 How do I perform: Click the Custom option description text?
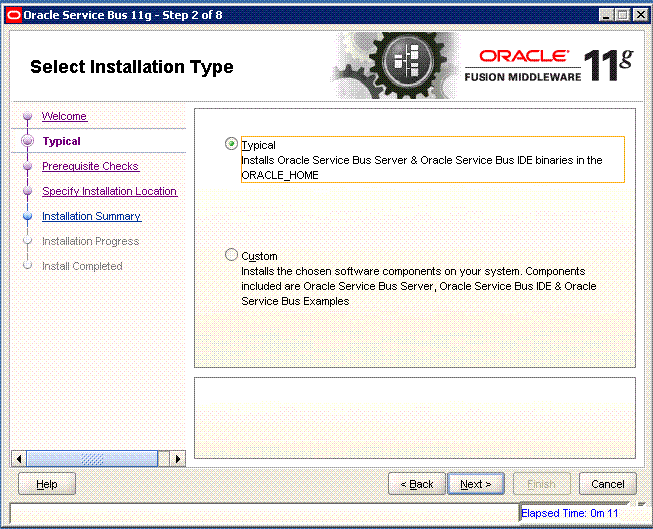(419, 286)
